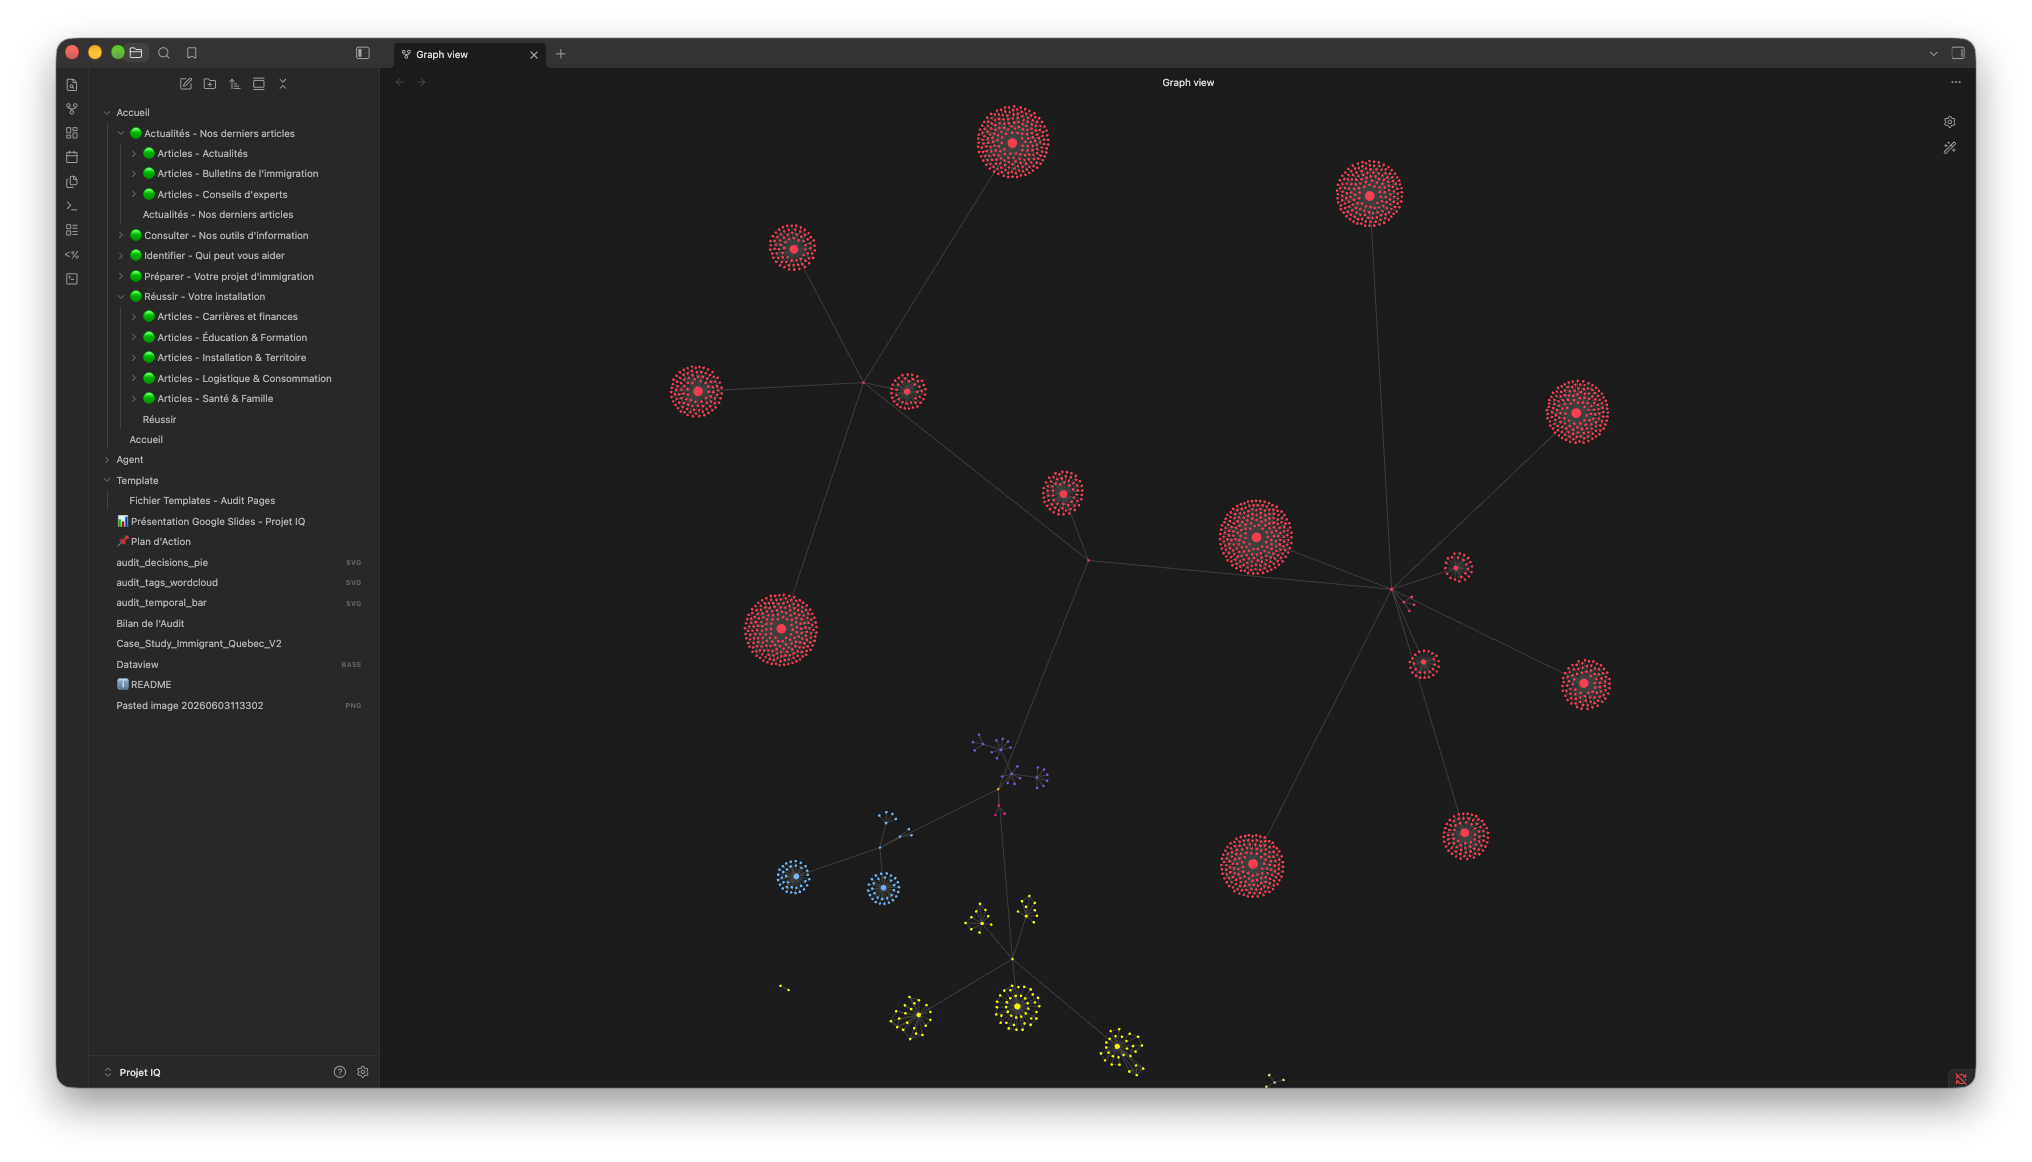Expand the Agent folder
Screen dimensions: 2032x1162
point(107,460)
